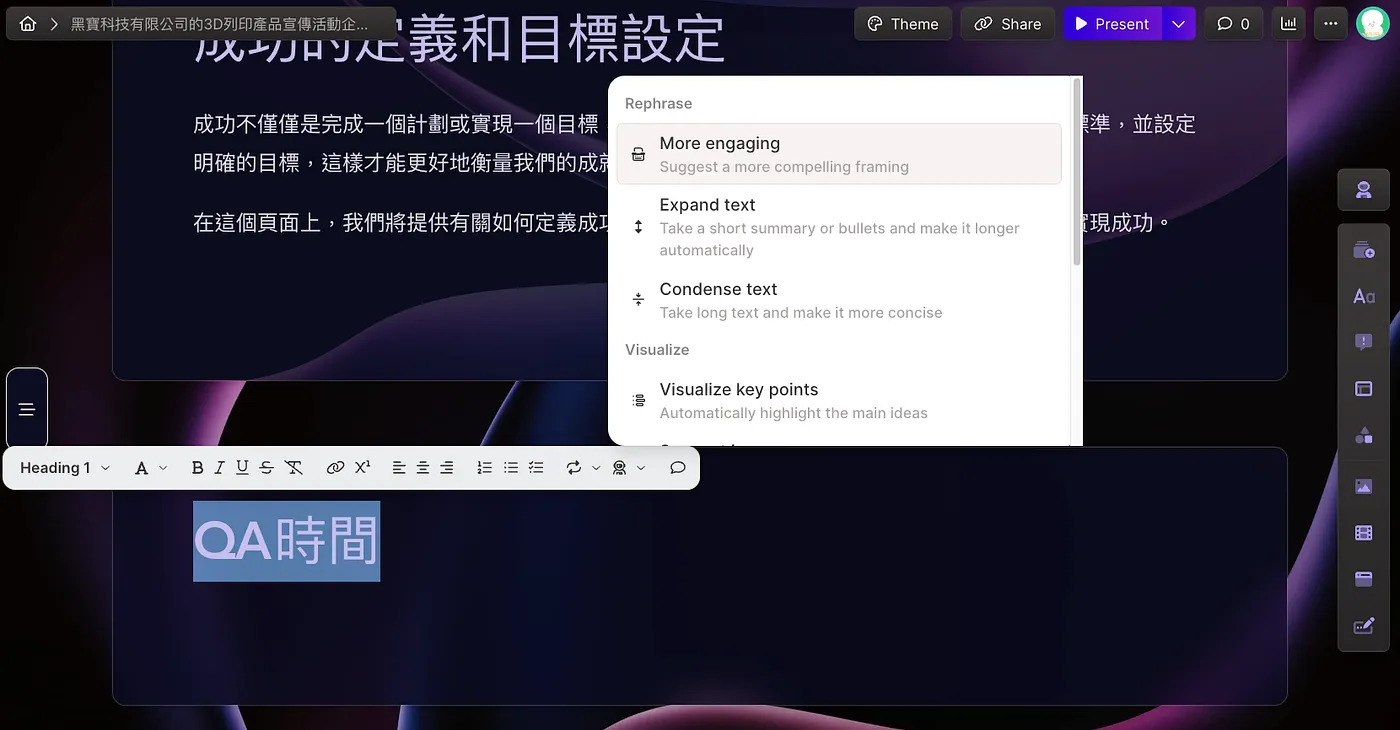Image resolution: width=1400 pixels, height=730 pixels.
Task: Open images panel in sidebar
Action: pyautogui.click(x=1364, y=487)
